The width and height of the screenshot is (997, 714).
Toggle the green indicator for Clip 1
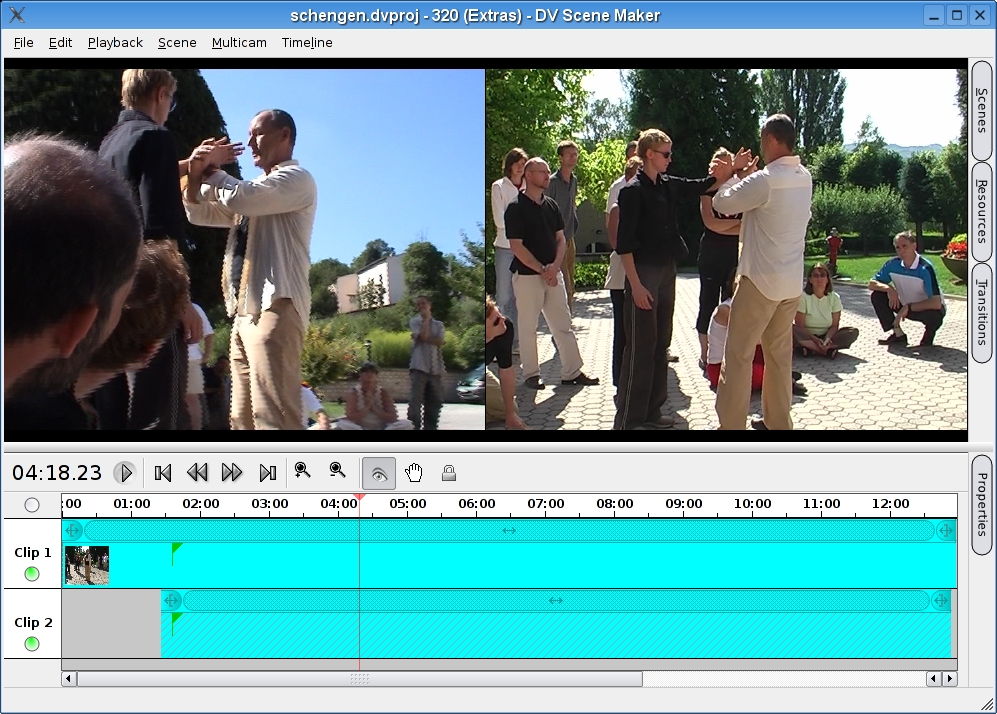(x=32, y=574)
